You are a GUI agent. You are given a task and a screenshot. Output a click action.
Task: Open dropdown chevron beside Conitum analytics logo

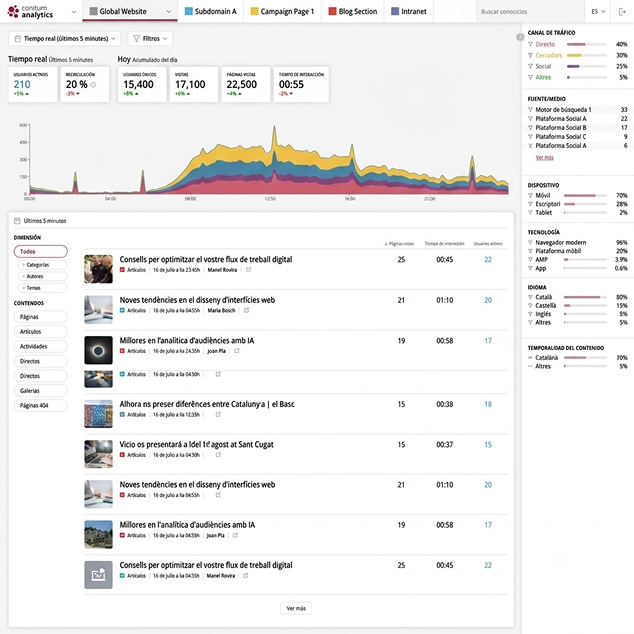74,12
